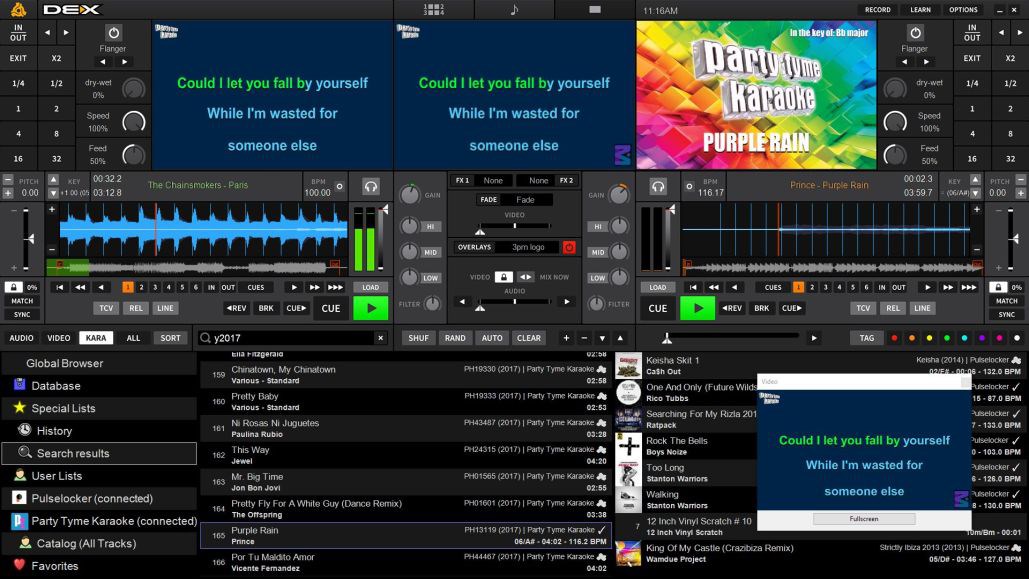Enable SYNC on the left deck

point(22,315)
